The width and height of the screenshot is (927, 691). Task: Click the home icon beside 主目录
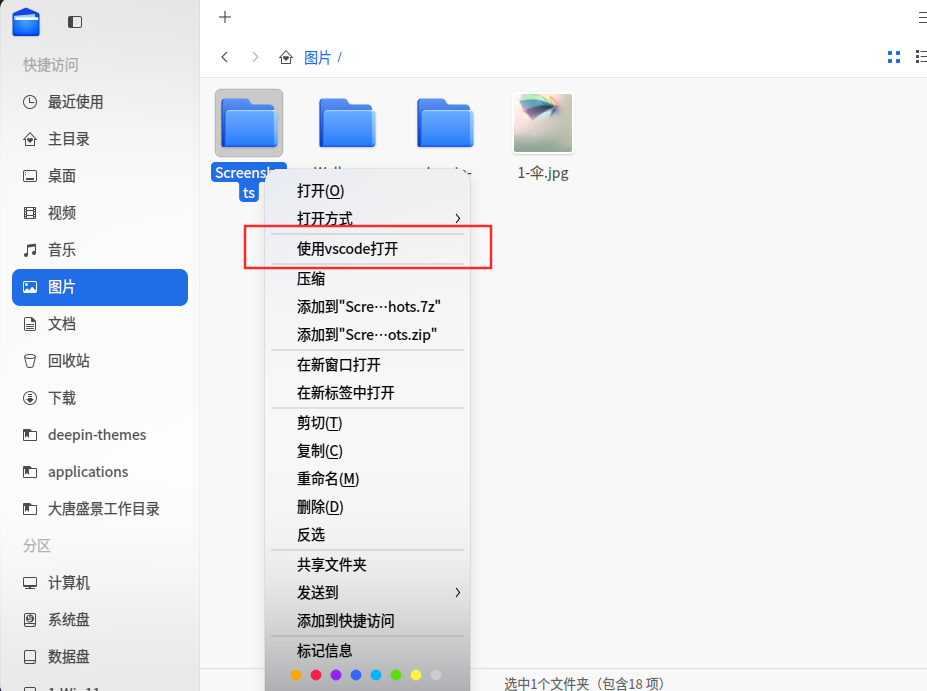point(30,140)
